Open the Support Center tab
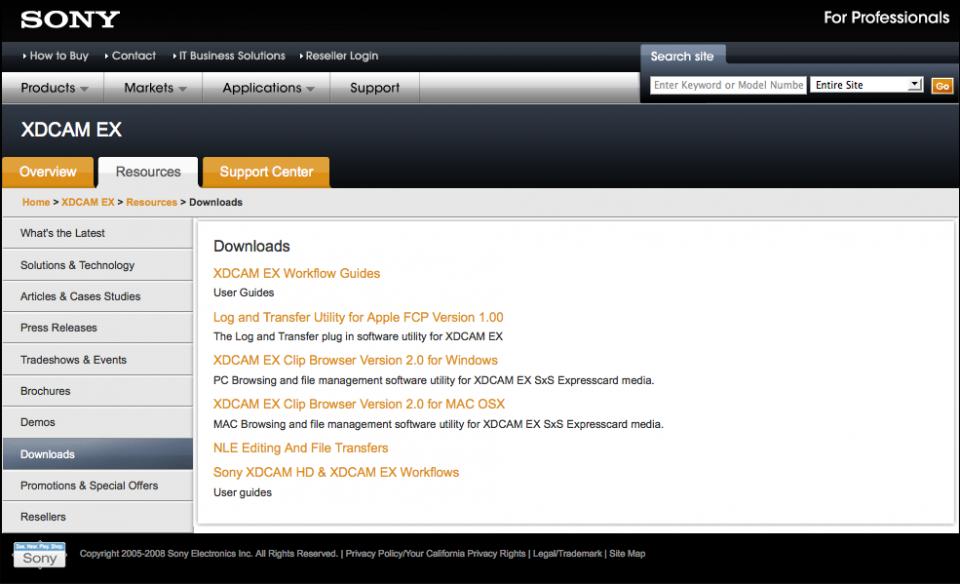960x584 pixels. (x=266, y=172)
